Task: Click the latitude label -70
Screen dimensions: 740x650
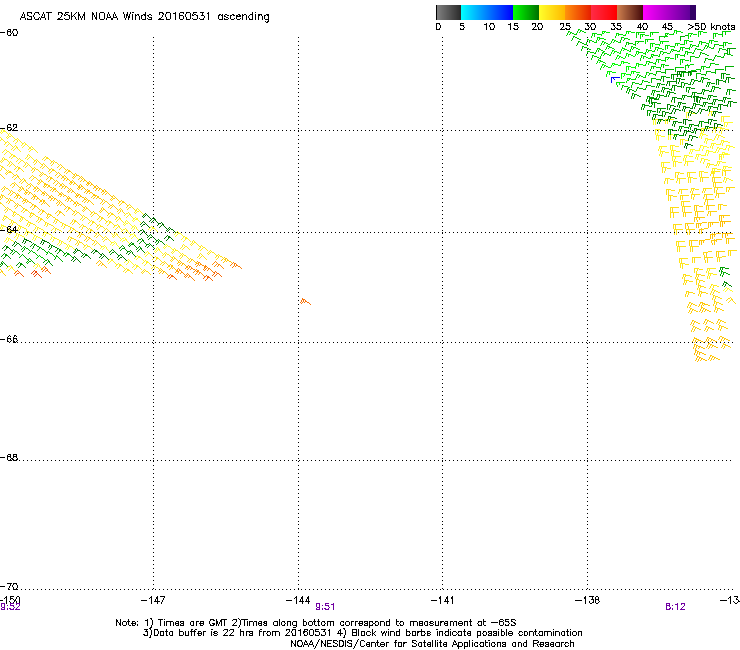Action: tap(9, 586)
